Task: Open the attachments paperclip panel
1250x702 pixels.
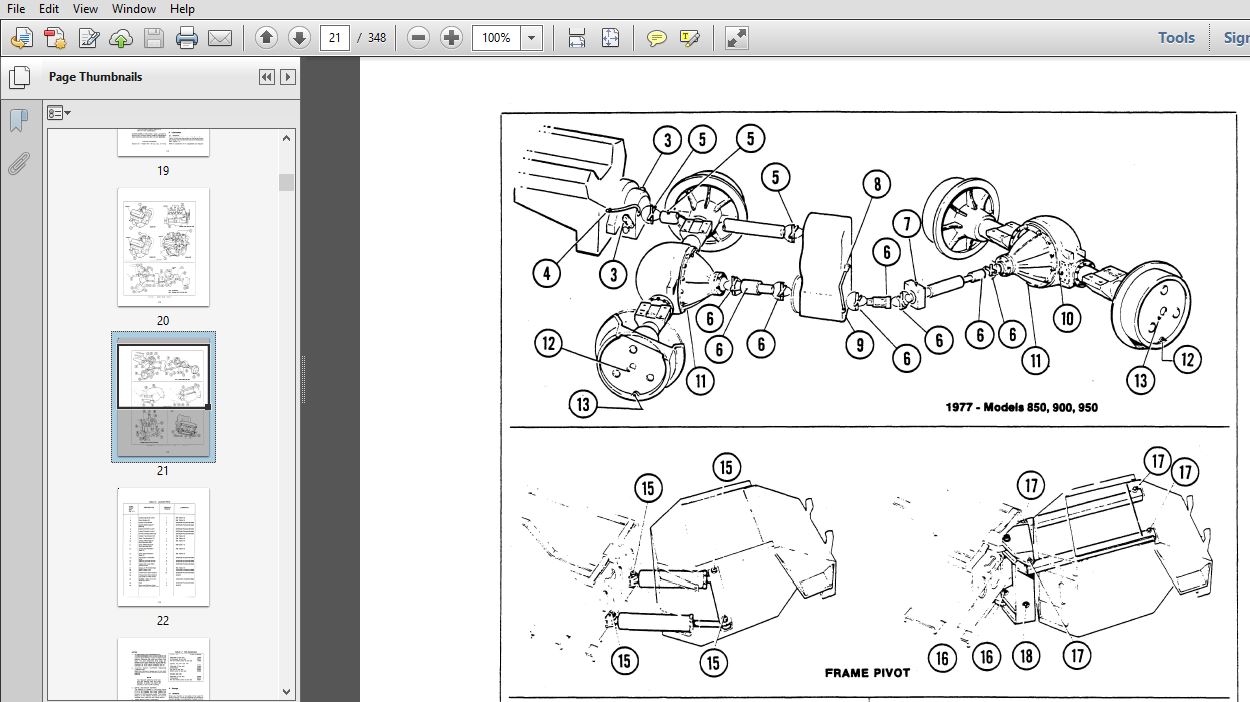Action: click(x=18, y=164)
